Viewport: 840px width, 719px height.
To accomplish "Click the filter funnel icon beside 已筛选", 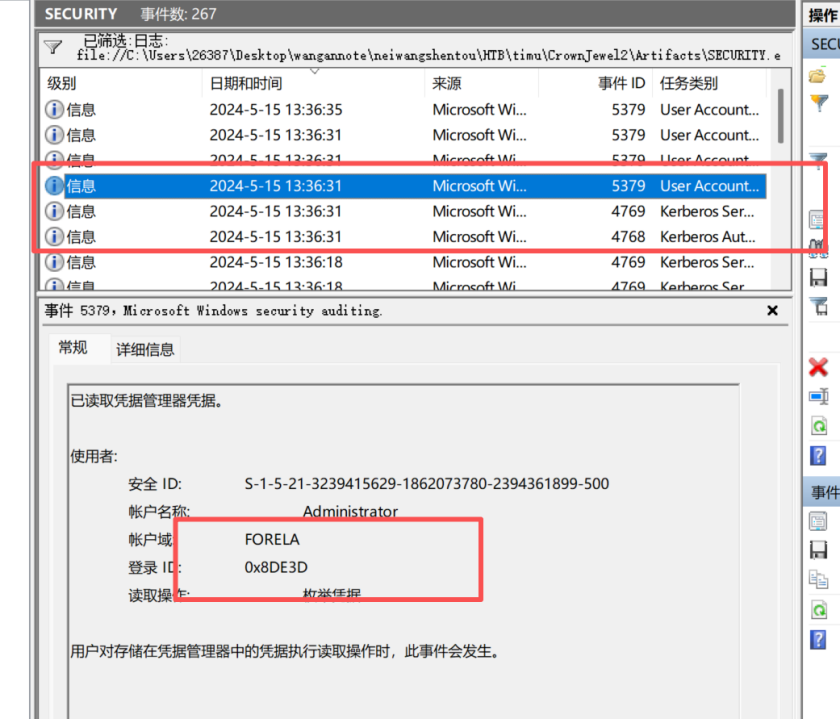I will point(53,47).
